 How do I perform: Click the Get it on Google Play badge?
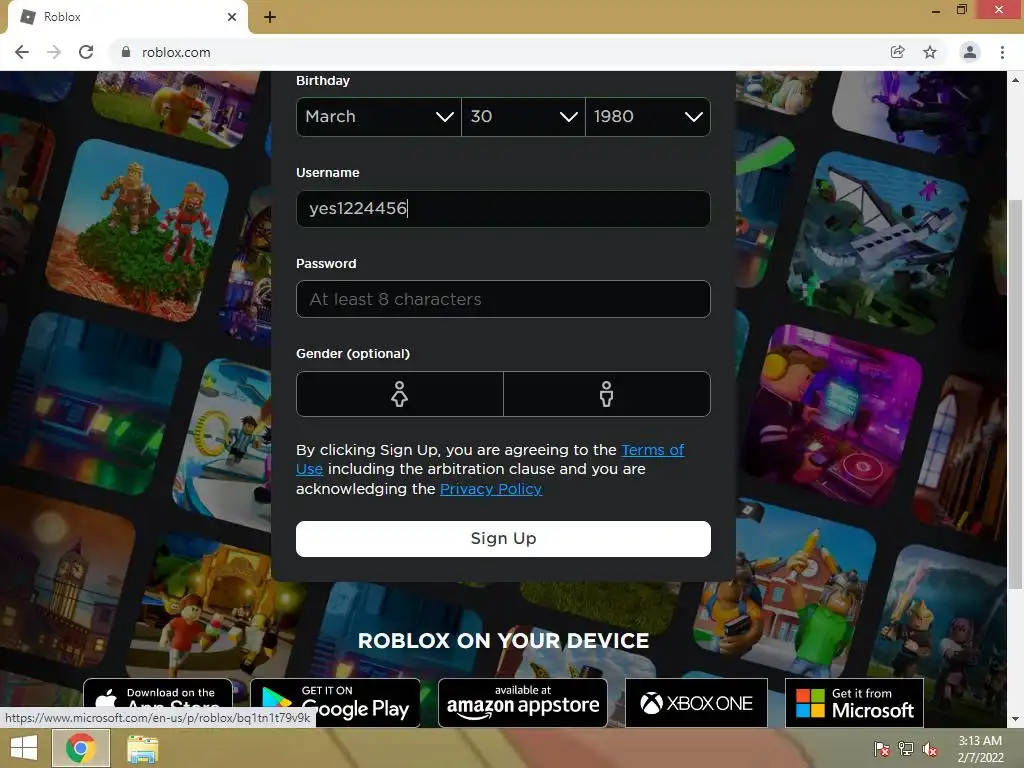335,702
